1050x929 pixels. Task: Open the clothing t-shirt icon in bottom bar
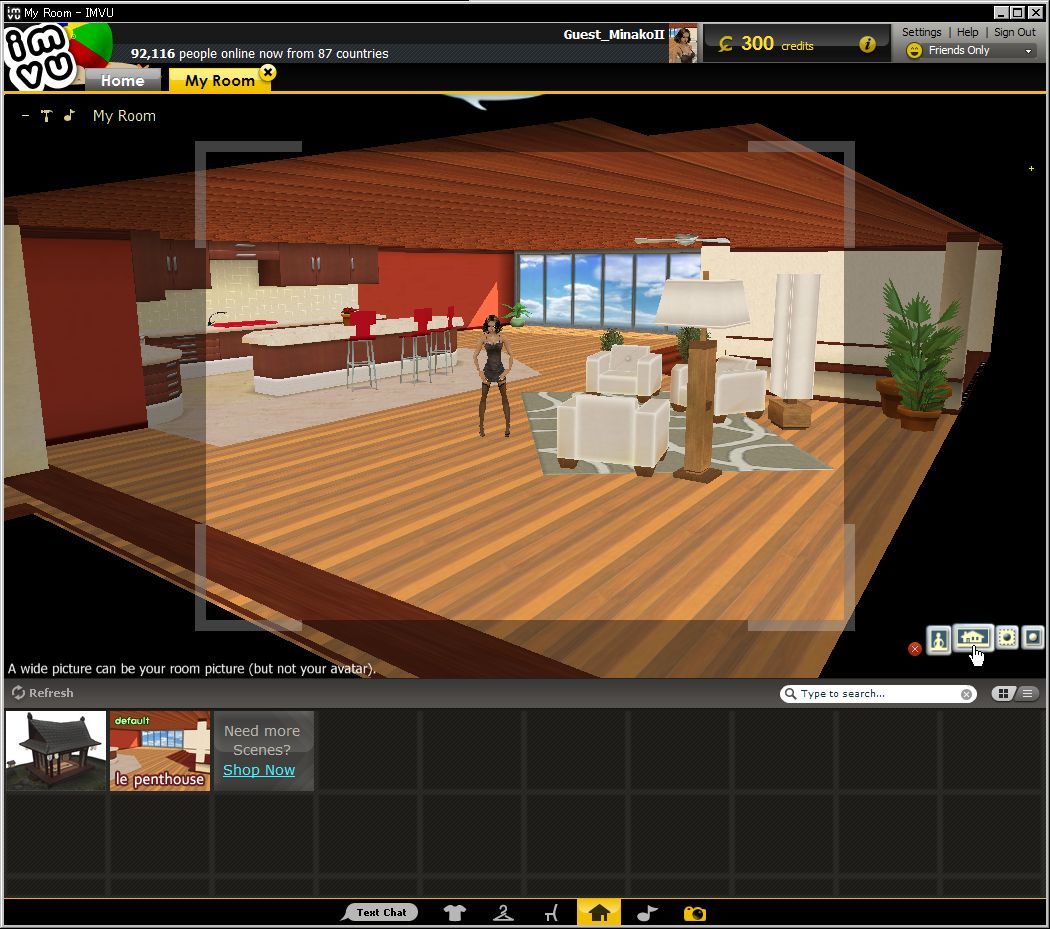455,913
